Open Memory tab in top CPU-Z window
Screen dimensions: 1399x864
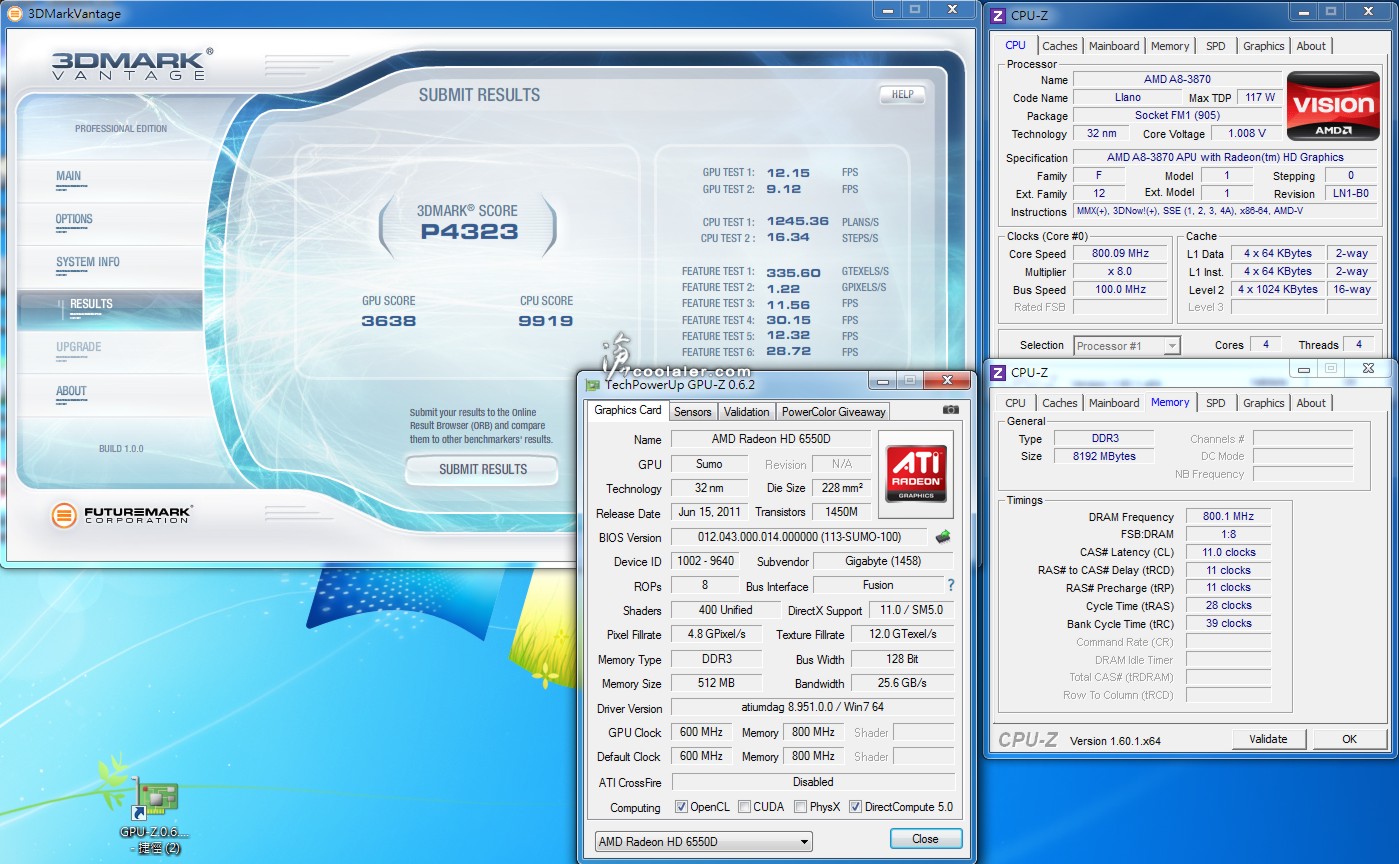[1170, 46]
